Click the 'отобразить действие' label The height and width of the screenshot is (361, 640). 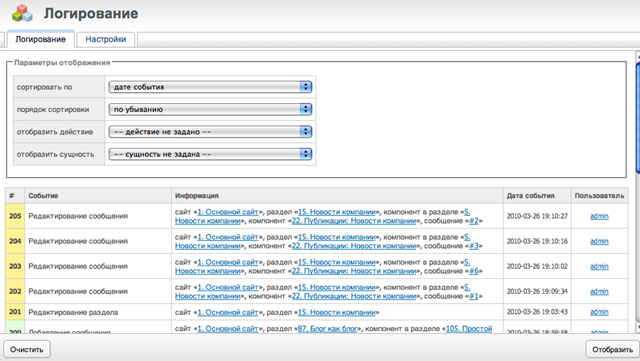(x=55, y=132)
